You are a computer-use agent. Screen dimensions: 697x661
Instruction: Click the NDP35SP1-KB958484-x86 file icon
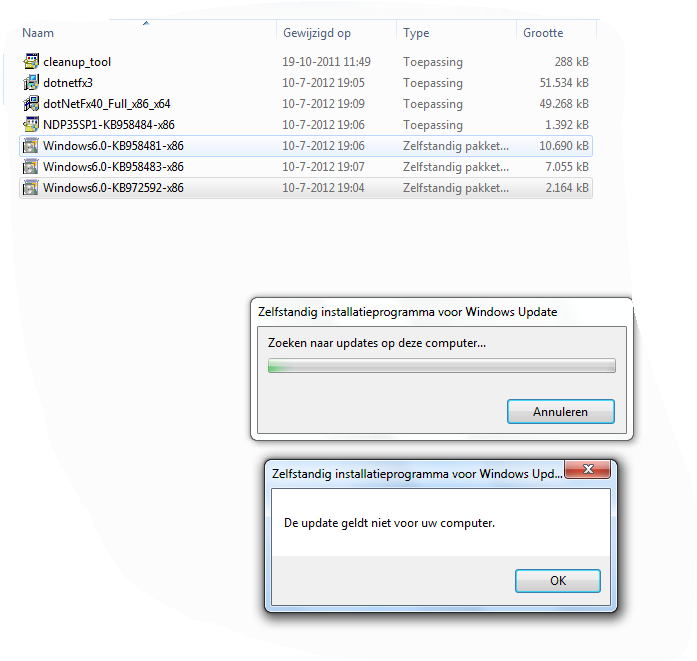[31, 124]
